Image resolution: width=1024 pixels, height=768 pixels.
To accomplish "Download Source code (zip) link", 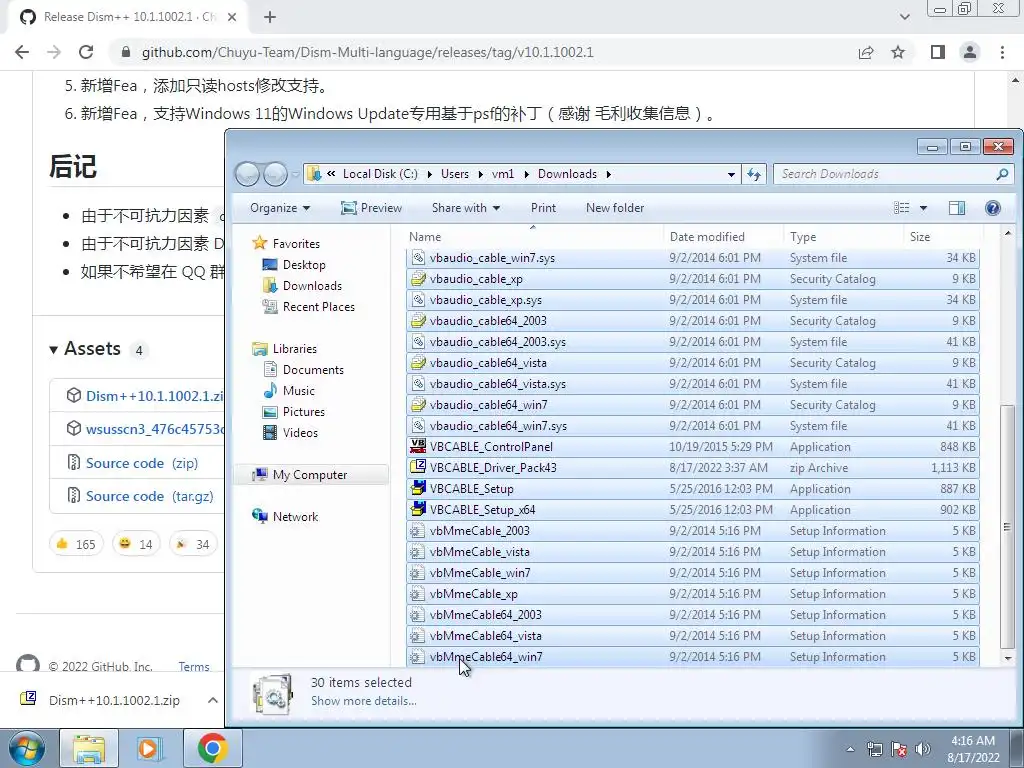I will 142,463.
